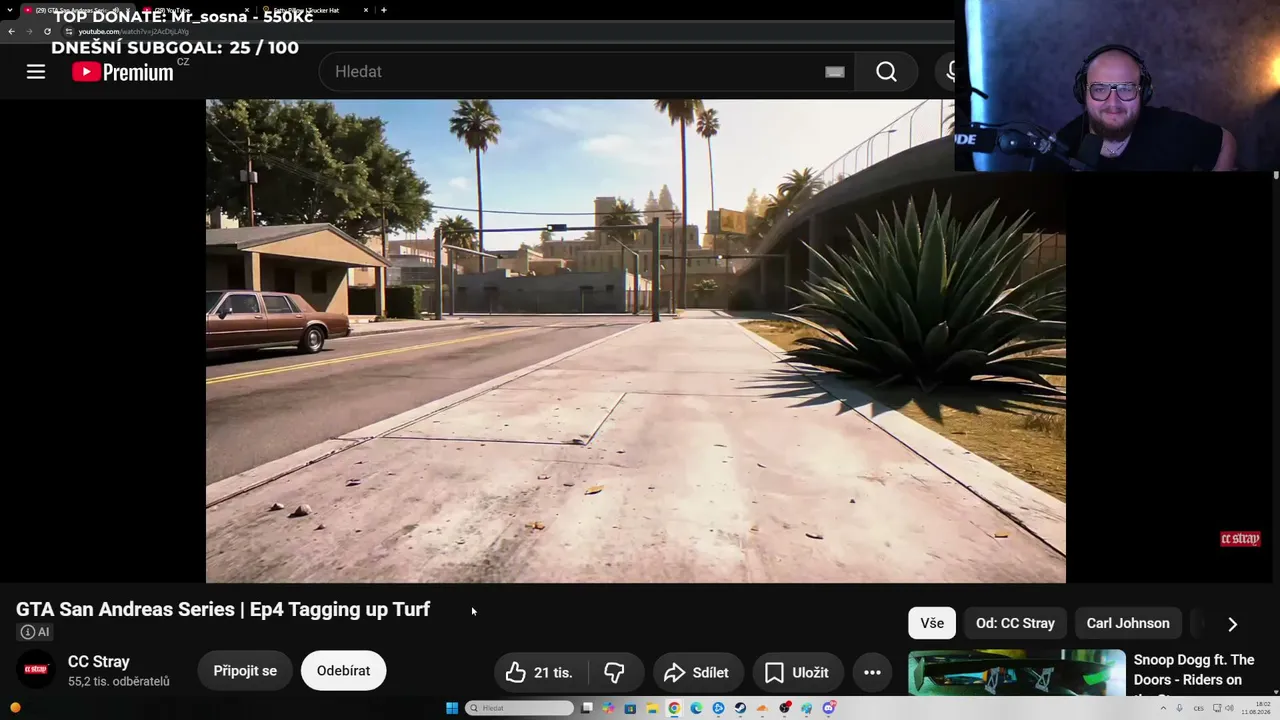The width and height of the screenshot is (1280, 720).
Task: Click the youtube.com address bar URL
Action: click(x=134, y=31)
